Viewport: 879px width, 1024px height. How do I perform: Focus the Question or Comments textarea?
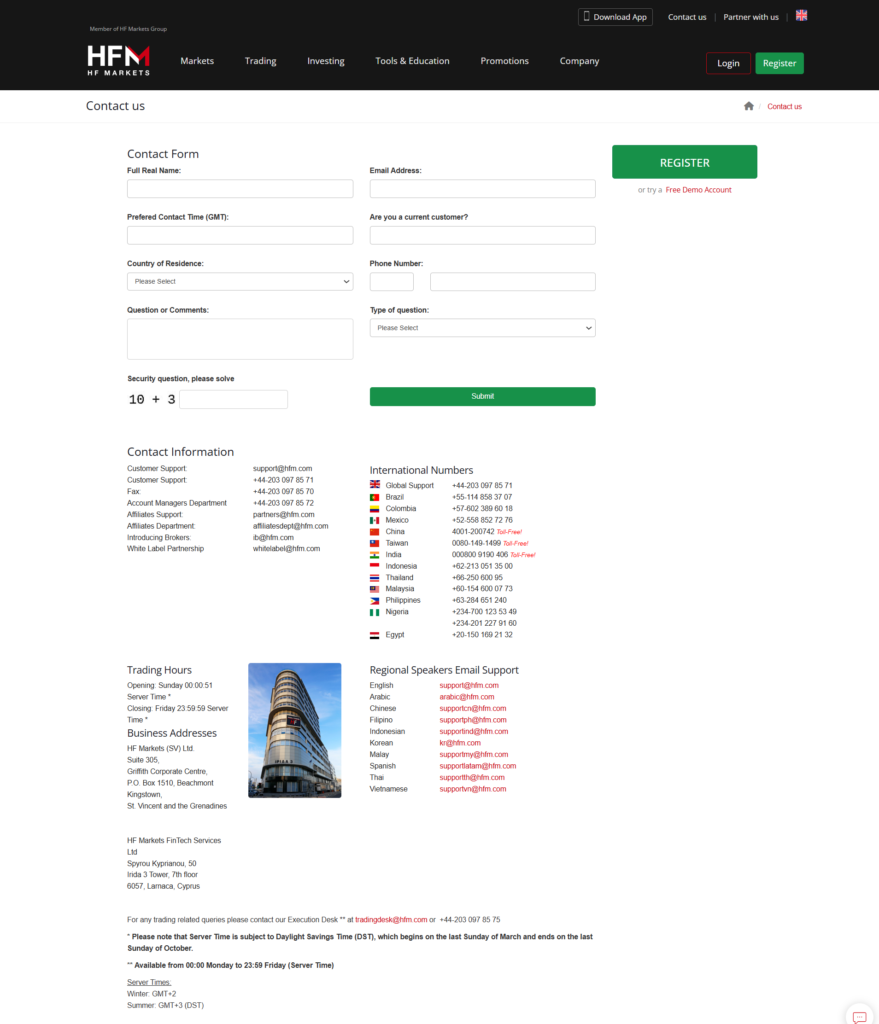[240, 339]
